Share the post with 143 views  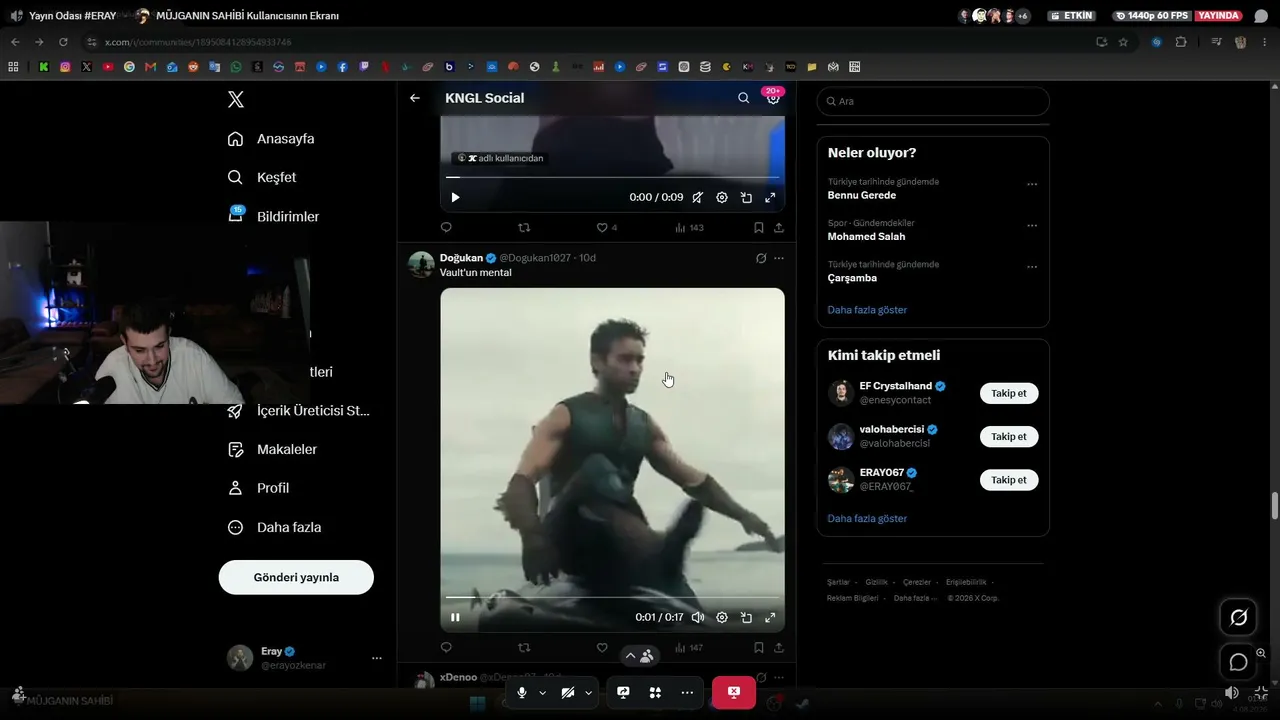click(x=779, y=228)
